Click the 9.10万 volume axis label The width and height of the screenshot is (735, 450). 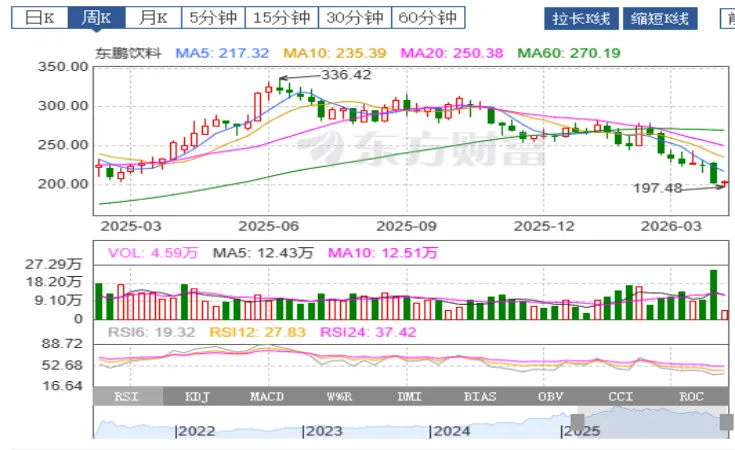[58, 300]
